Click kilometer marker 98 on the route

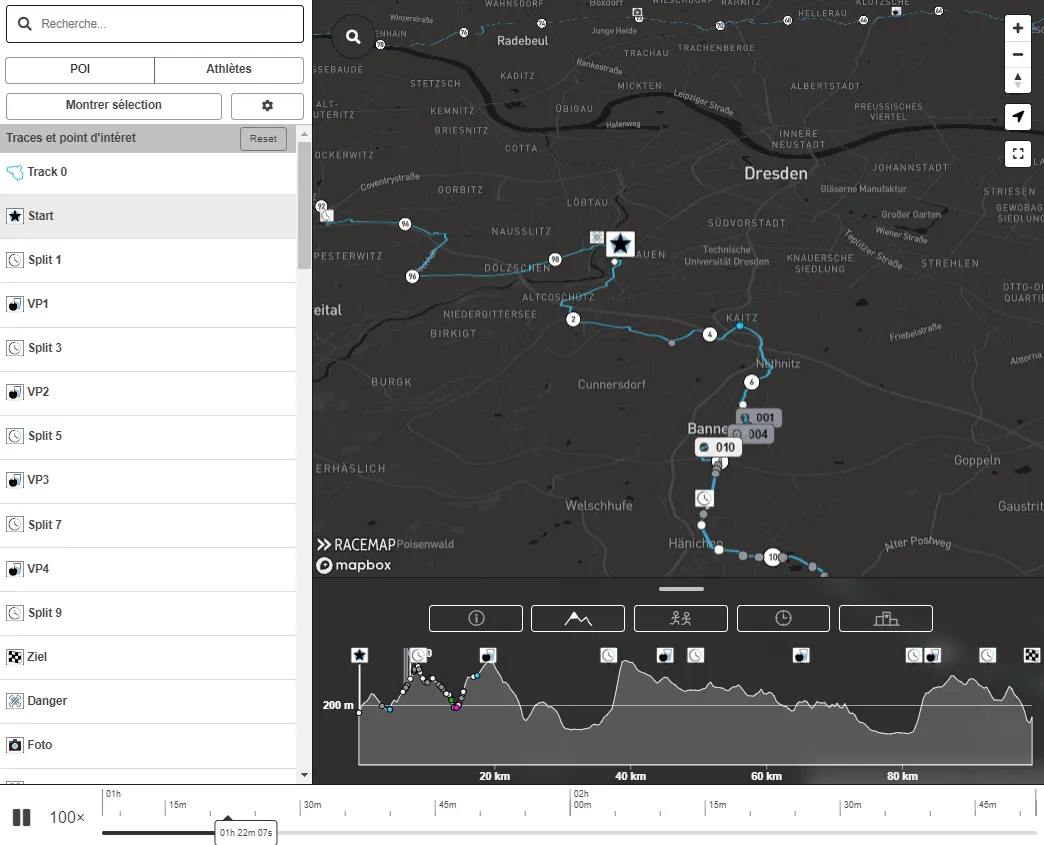pyautogui.click(x=555, y=259)
